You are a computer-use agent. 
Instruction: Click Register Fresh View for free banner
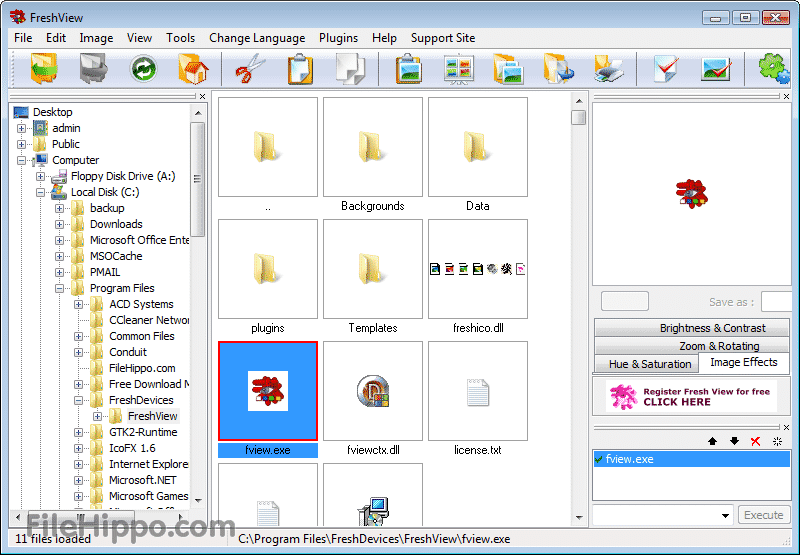pos(692,396)
